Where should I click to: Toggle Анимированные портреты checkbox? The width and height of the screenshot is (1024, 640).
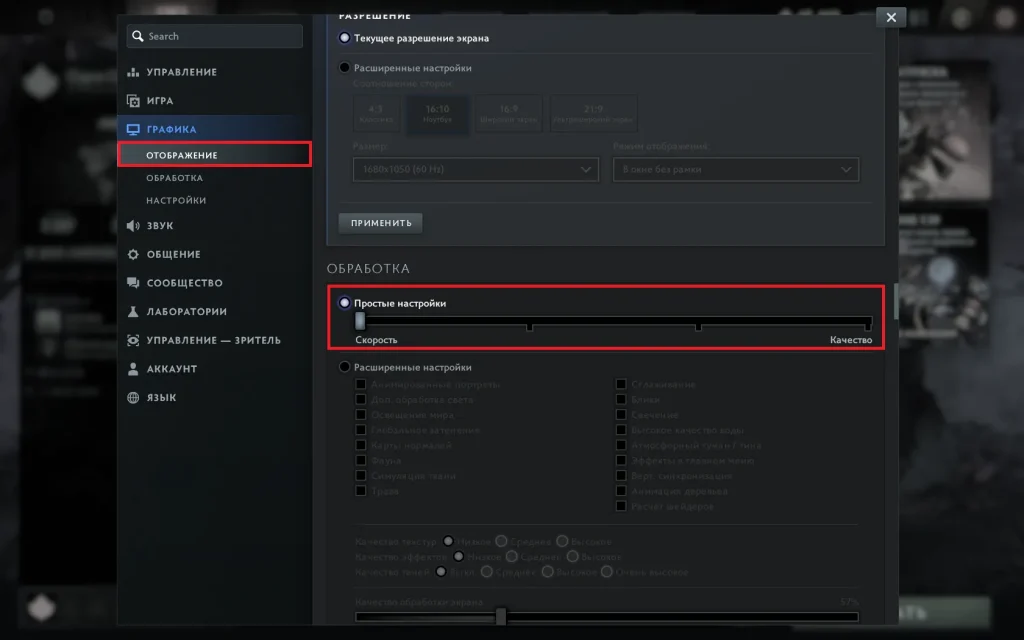[360, 384]
